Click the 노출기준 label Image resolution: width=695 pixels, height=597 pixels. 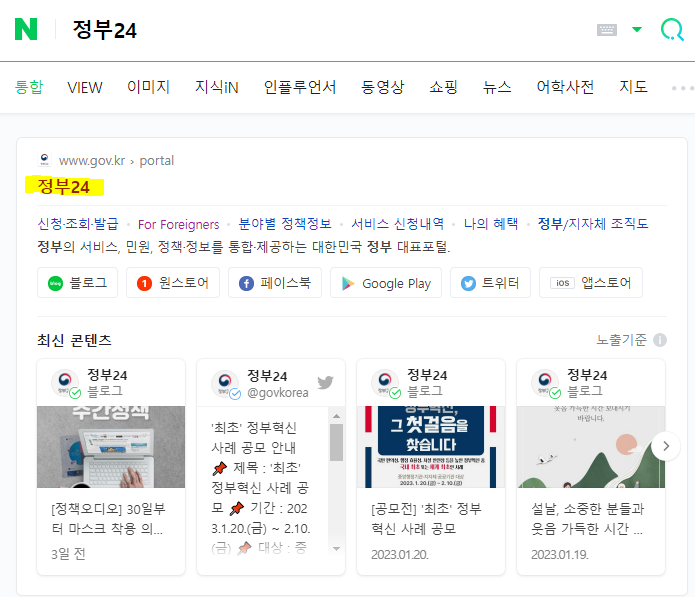click(621, 340)
